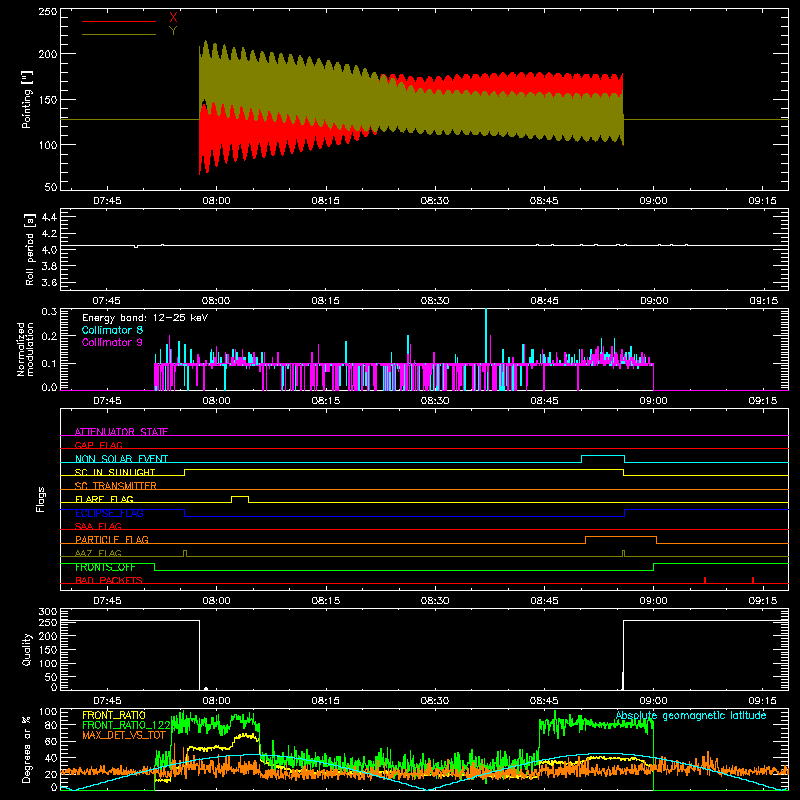Screen dimensions: 800x800
Task: Click the PARTICLE_FLAG label
Action: tap(112, 539)
